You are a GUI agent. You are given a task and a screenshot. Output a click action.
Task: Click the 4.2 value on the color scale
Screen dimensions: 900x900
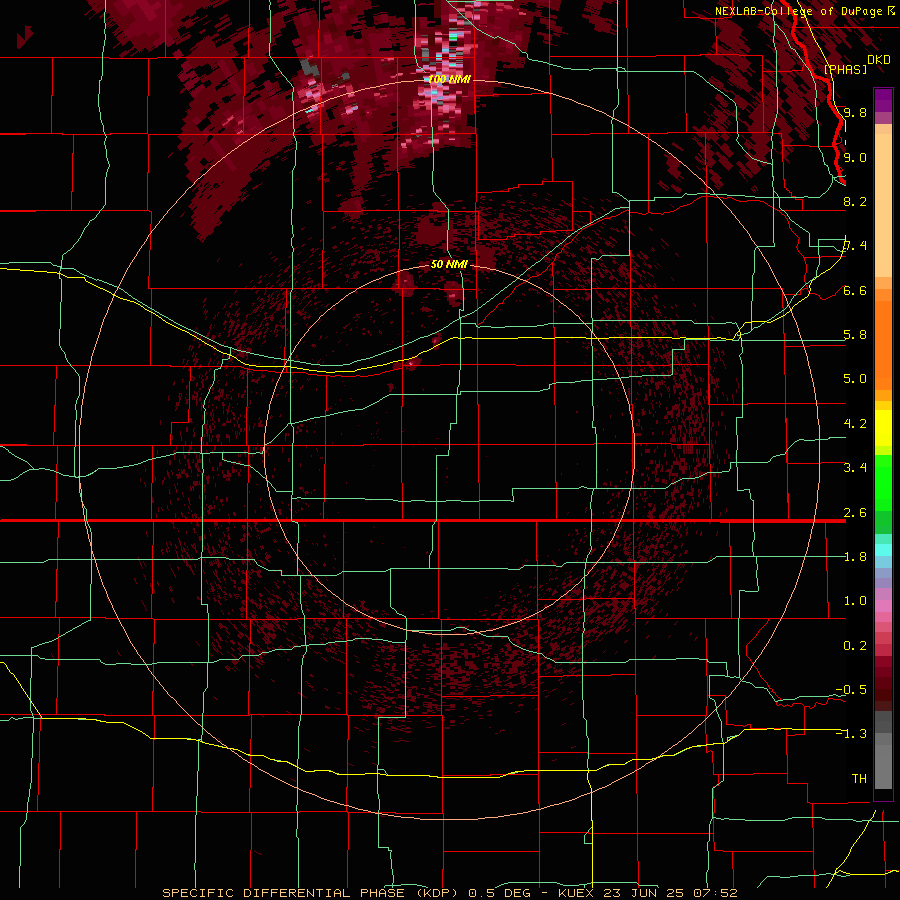tap(855, 424)
